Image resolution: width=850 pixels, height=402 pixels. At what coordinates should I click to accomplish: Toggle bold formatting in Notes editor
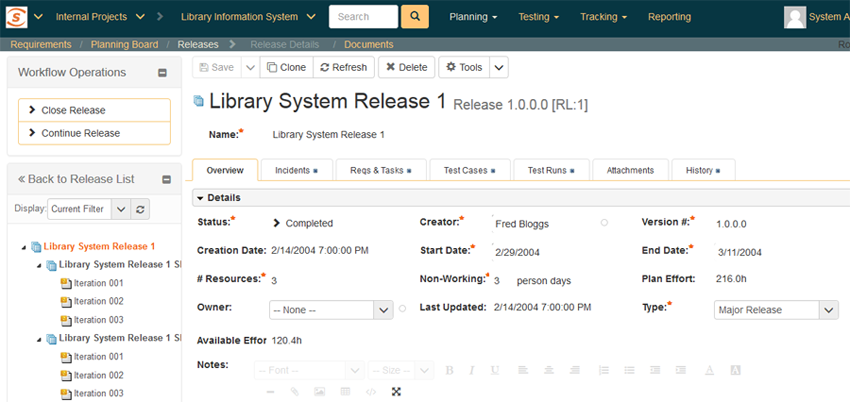(x=449, y=370)
